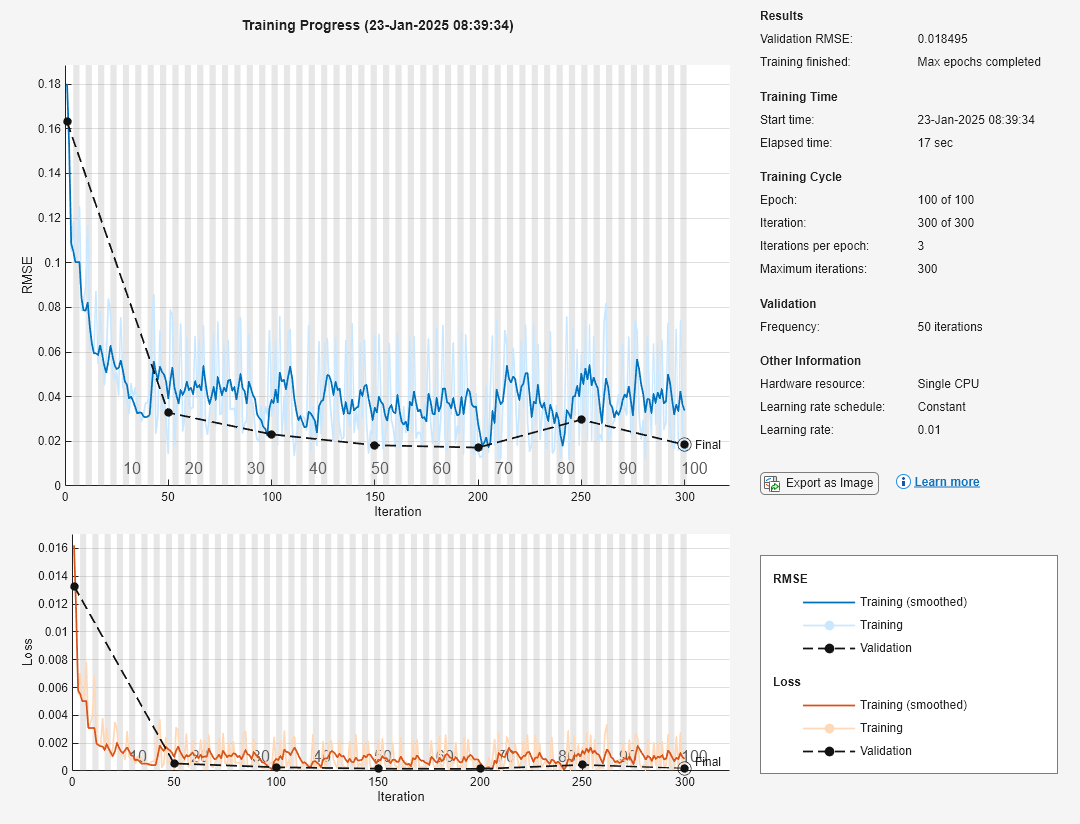
Task: Click the Loss Validation legend marker
Action: [x=829, y=751]
